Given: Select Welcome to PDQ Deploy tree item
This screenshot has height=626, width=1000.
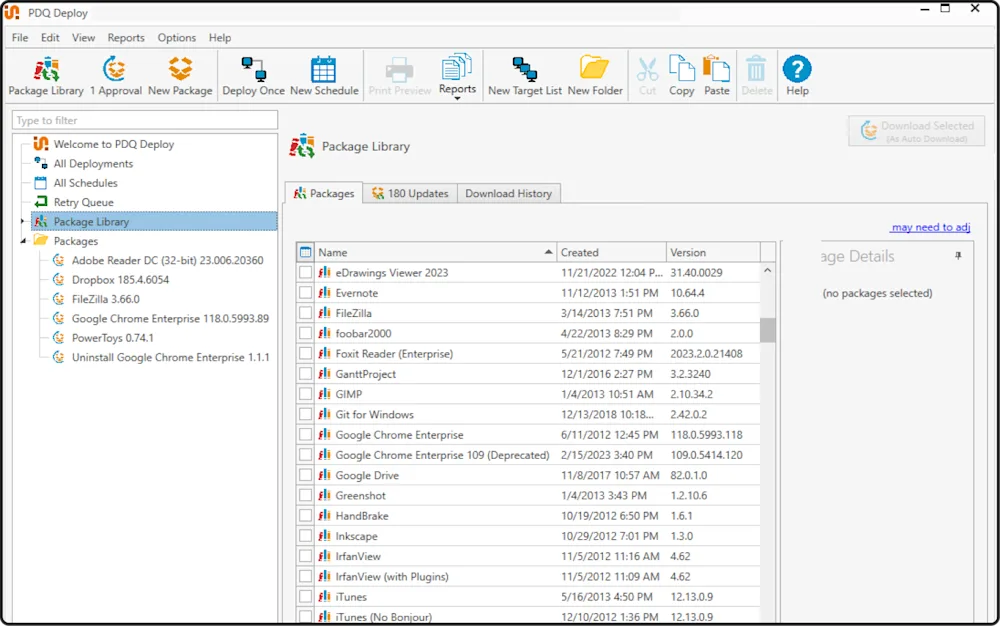Looking at the screenshot, I should [x=114, y=144].
